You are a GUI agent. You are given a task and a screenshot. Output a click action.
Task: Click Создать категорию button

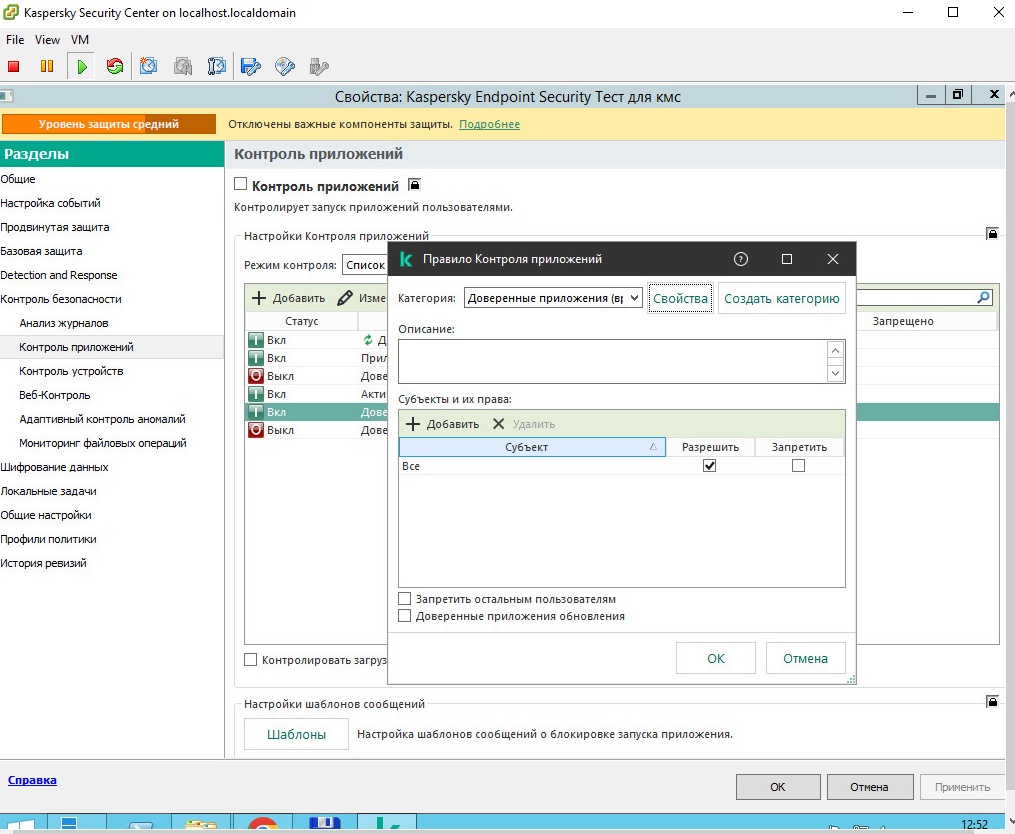[x=781, y=298]
